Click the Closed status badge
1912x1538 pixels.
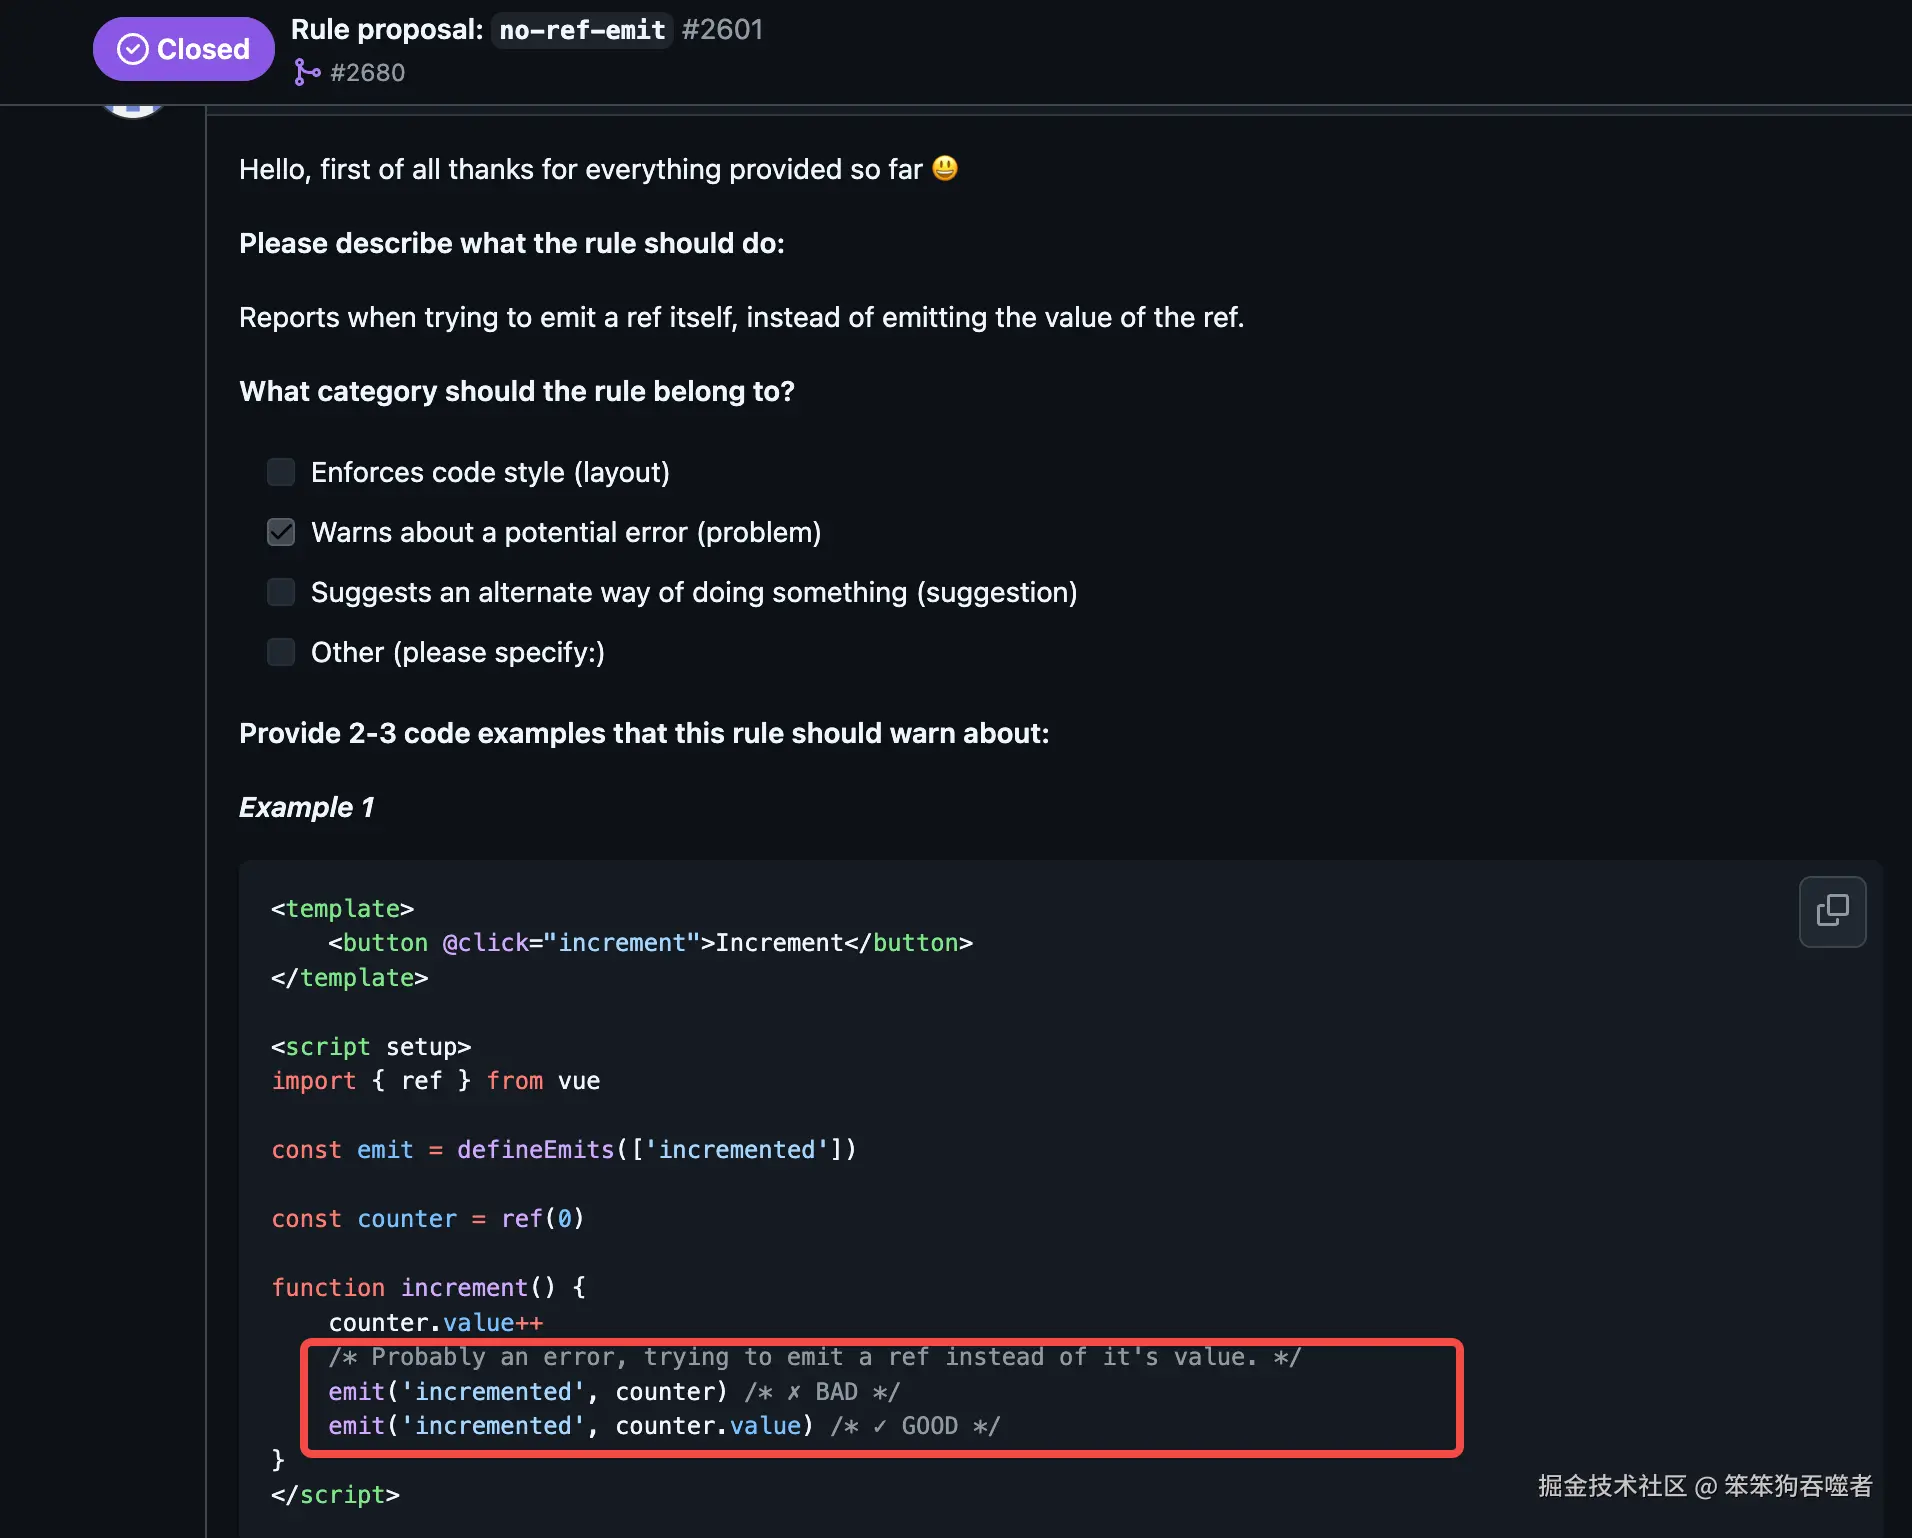184,49
